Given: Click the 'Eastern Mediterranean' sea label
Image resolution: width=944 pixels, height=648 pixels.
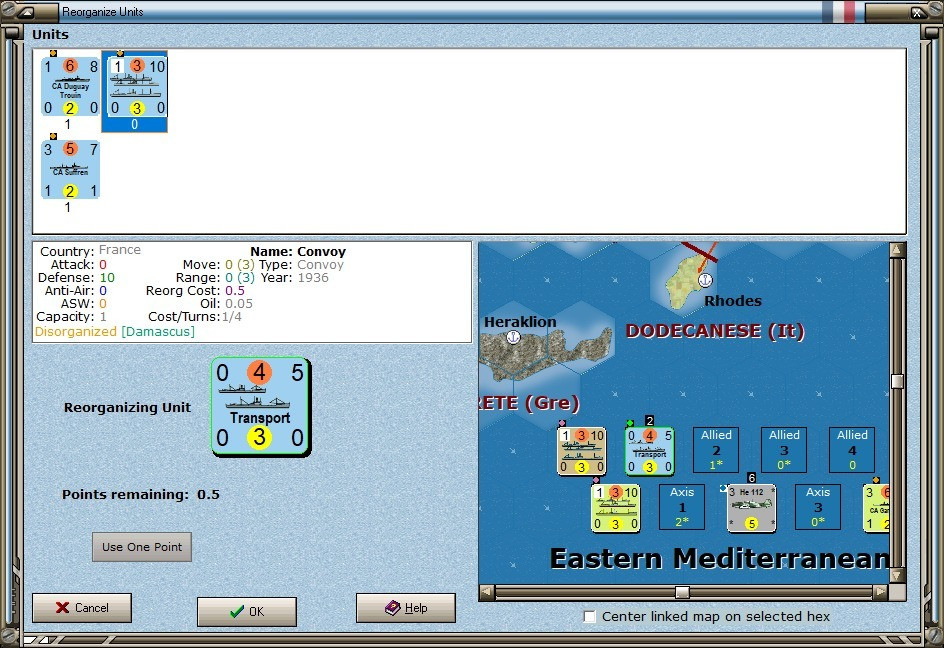Looking at the screenshot, I should point(720,559).
